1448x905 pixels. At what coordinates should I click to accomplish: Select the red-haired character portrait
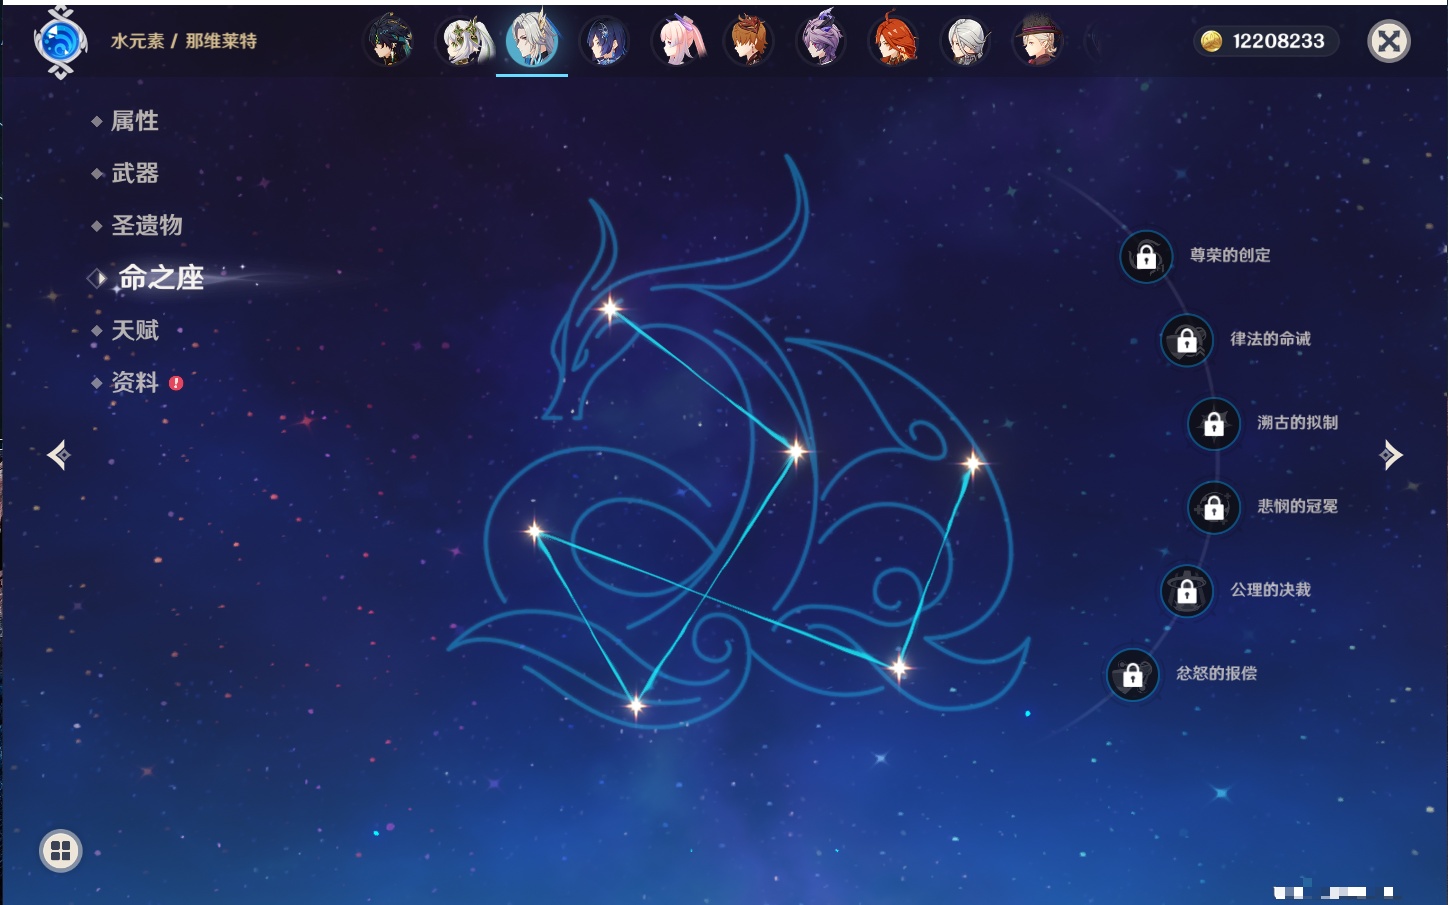pyautogui.click(x=893, y=42)
